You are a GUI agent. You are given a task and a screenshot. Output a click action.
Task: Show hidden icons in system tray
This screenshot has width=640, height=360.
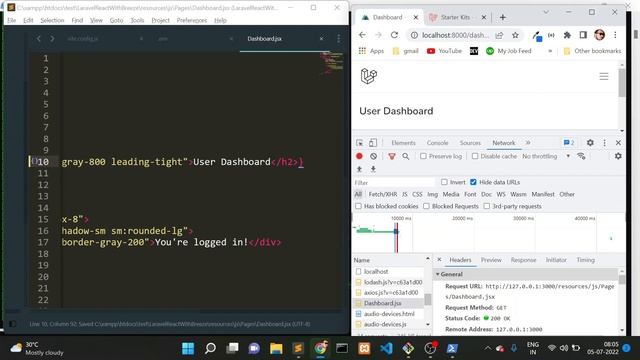pos(487,348)
